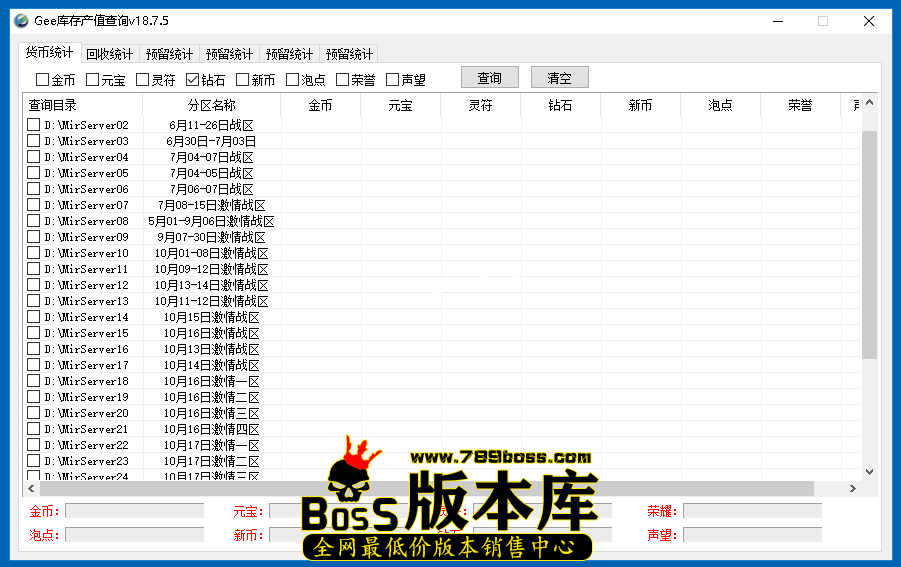Check the D:\MirServer04 row checkbox

pos(33,157)
